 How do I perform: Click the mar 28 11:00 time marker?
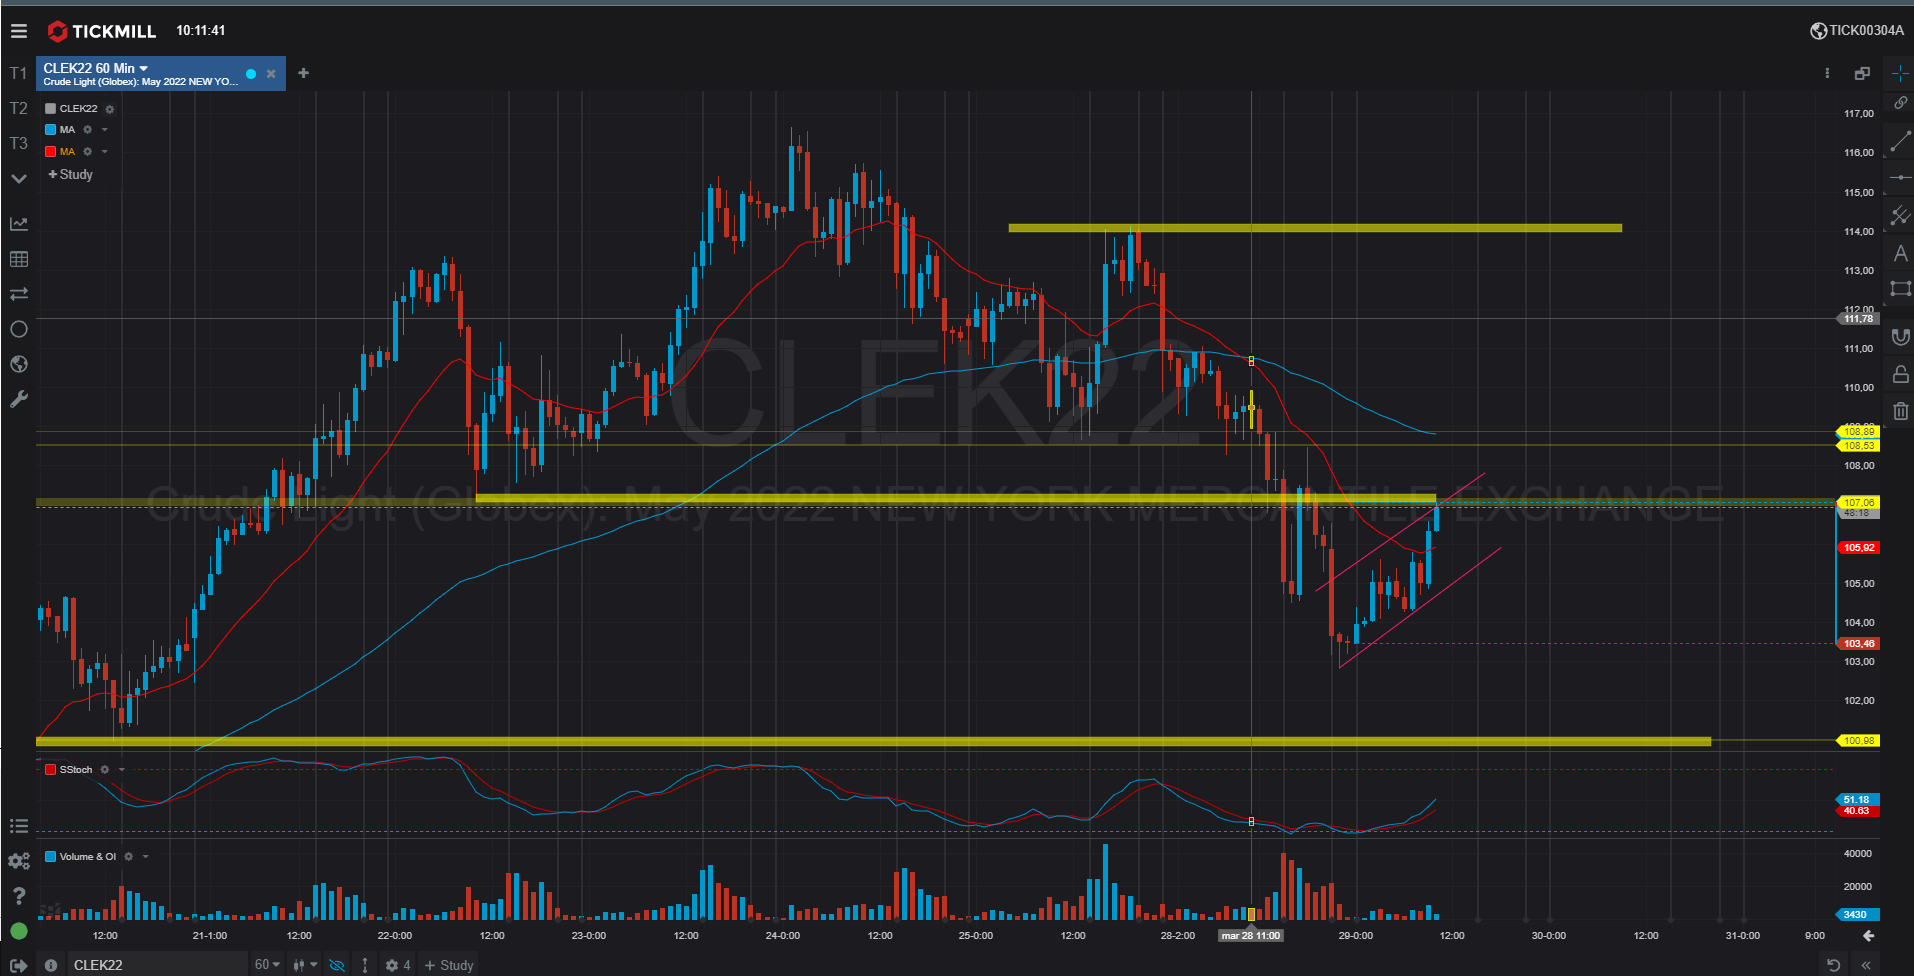coord(1251,936)
